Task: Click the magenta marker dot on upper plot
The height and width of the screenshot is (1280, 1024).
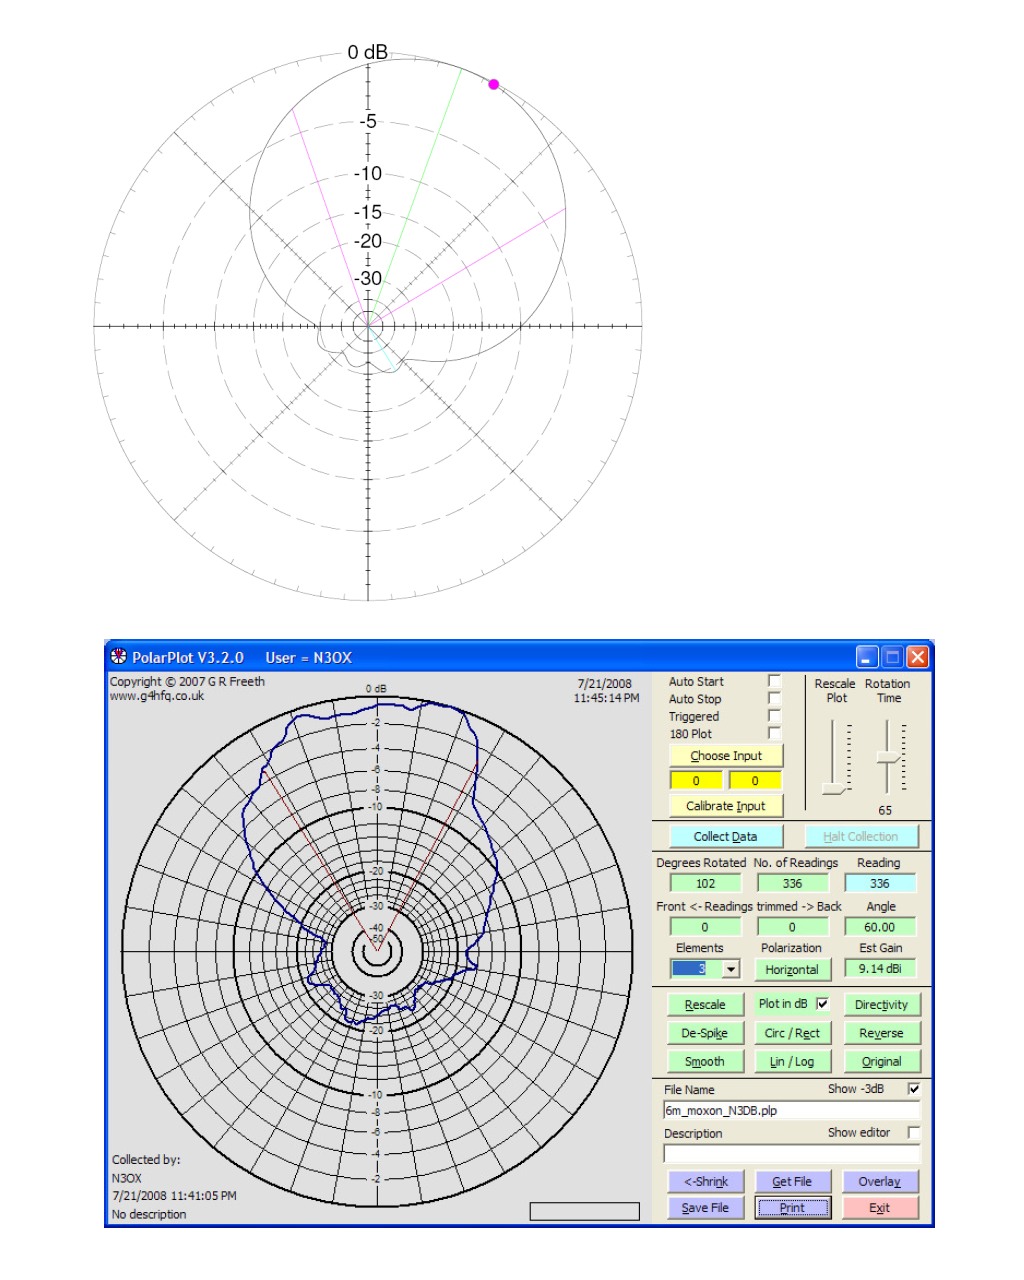Action: pyautogui.click(x=493, y=85)
